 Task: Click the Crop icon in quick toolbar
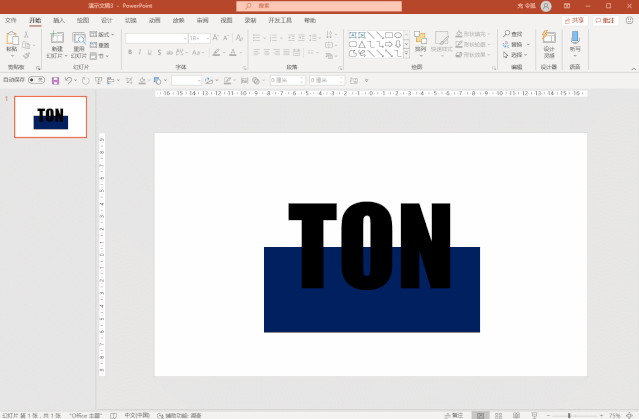tap(129, 81)
